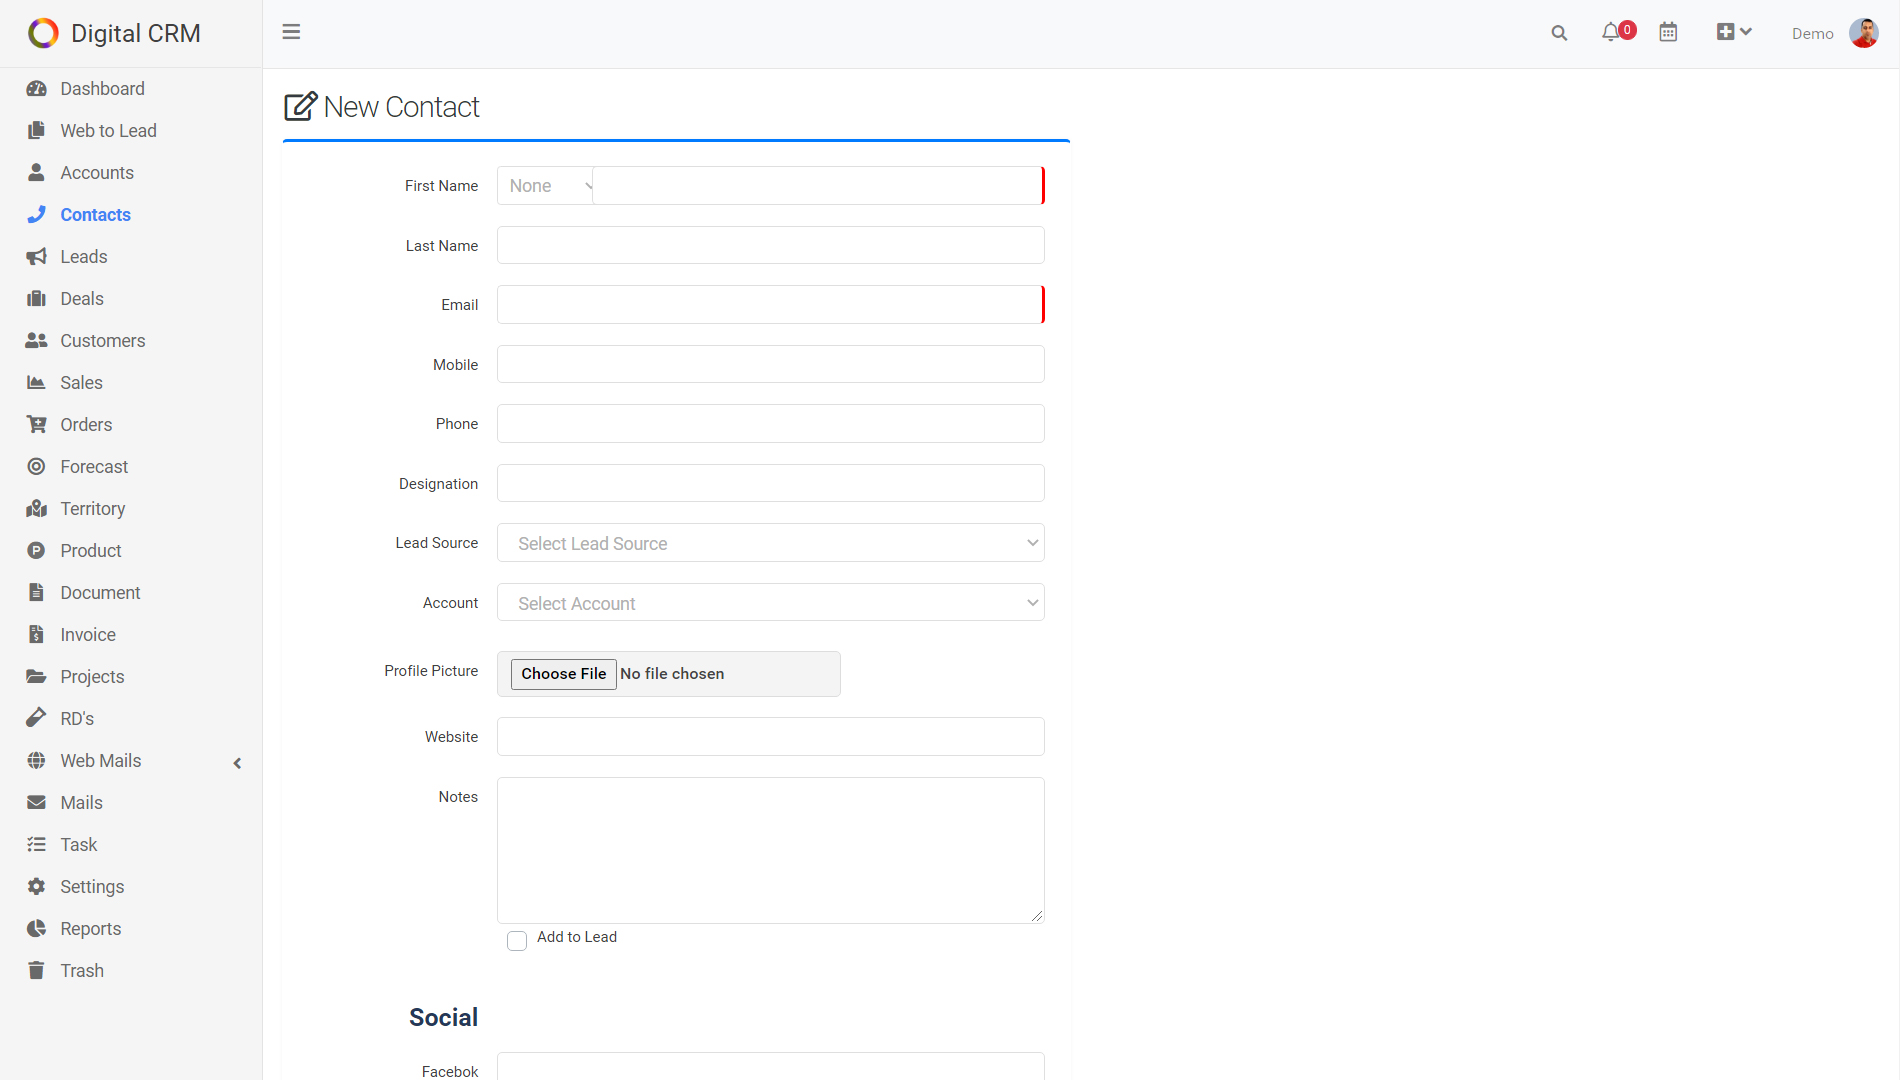The width and height of the screenshot is (1900, 1080).
Task: Click the Web to Lead copy icon
Action: [x=37, y=131]
